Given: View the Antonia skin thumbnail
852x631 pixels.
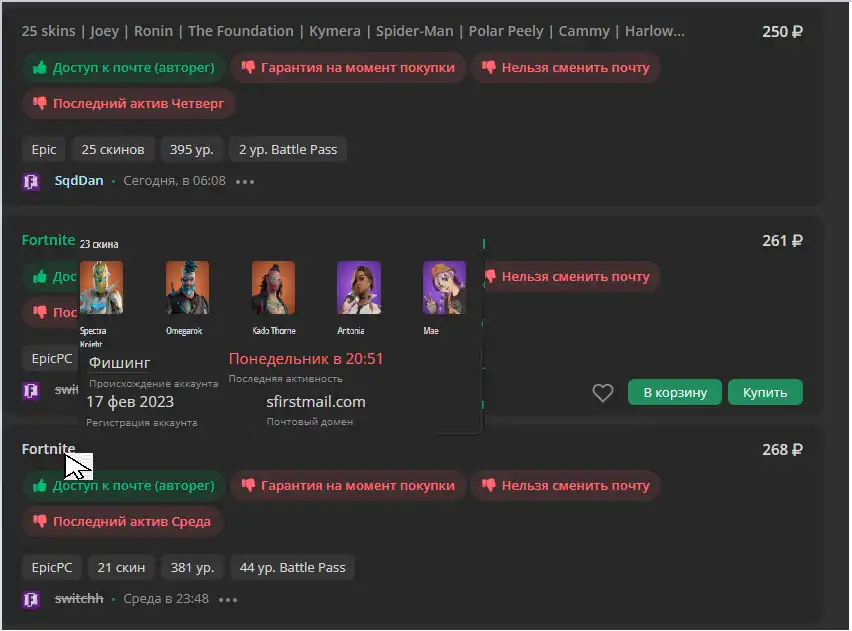Looking at the screenshot, I should pos(359,288).
